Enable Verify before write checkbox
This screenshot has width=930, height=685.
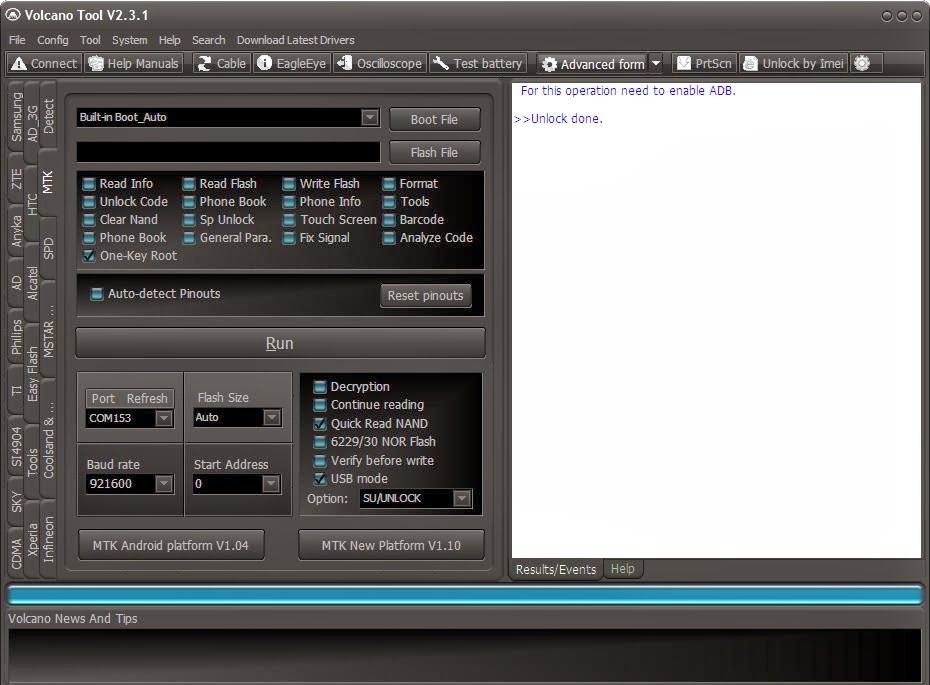tap(320, 461)
